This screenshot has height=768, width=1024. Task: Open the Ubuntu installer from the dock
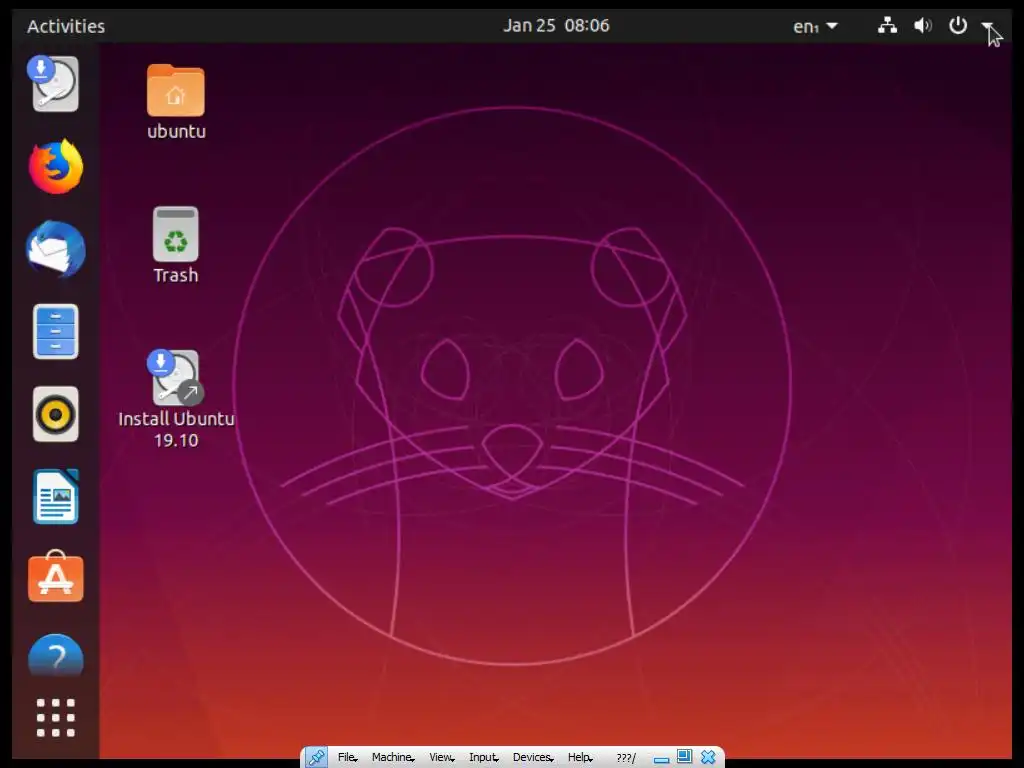[x=54, y=84]
